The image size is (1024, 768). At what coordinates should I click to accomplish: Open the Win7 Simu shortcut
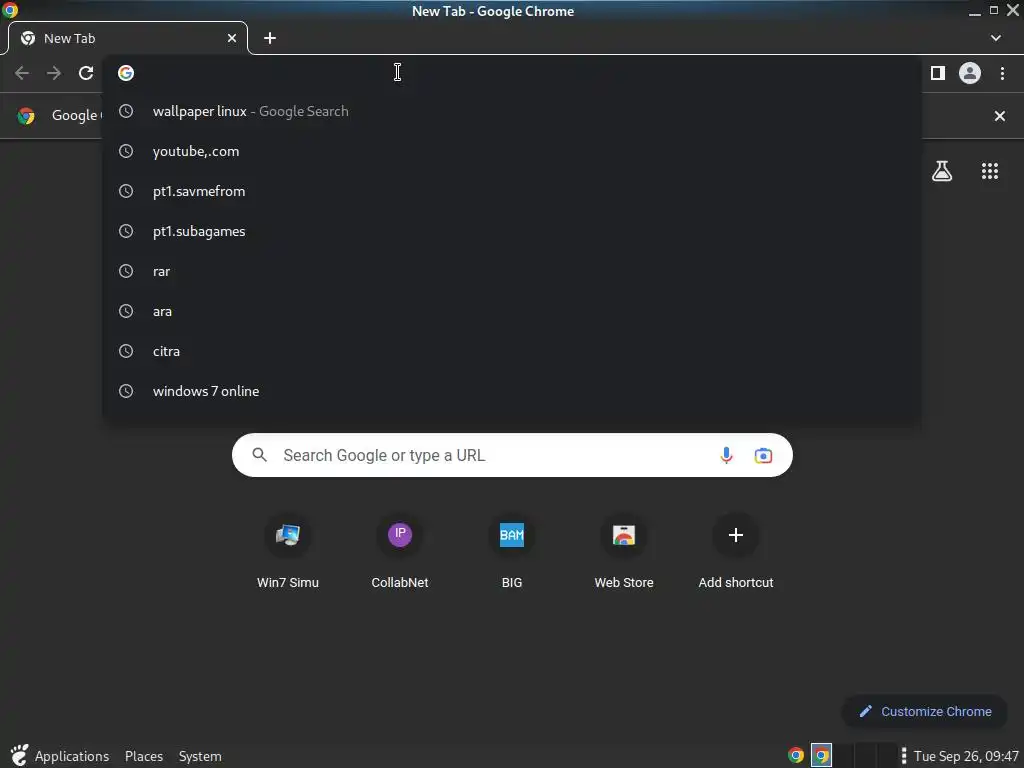(288, 552)
